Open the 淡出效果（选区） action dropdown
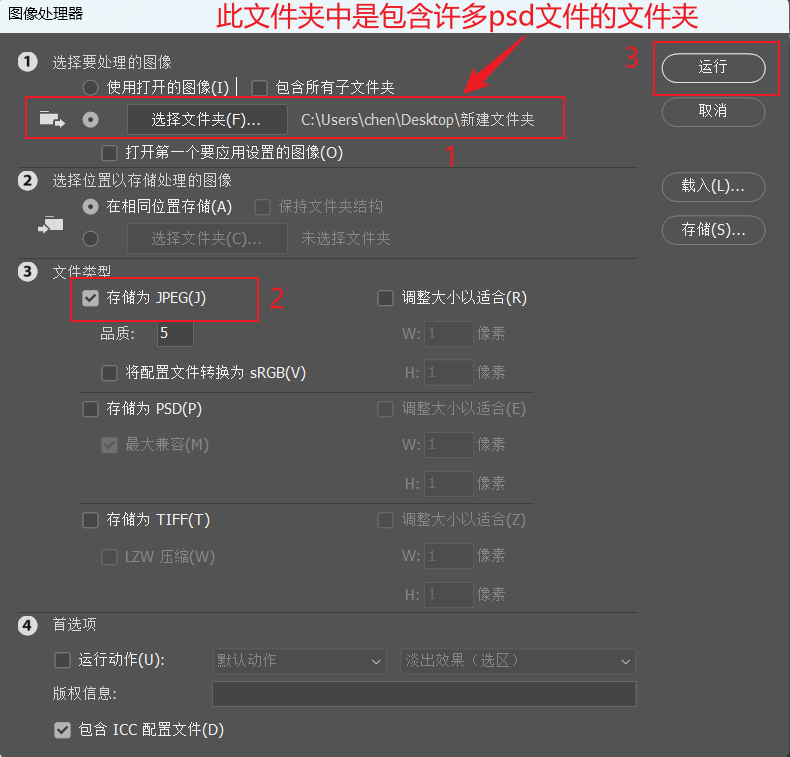Image resolution: width=790 pixels, height=757 pixels. (x=518, y=661)
